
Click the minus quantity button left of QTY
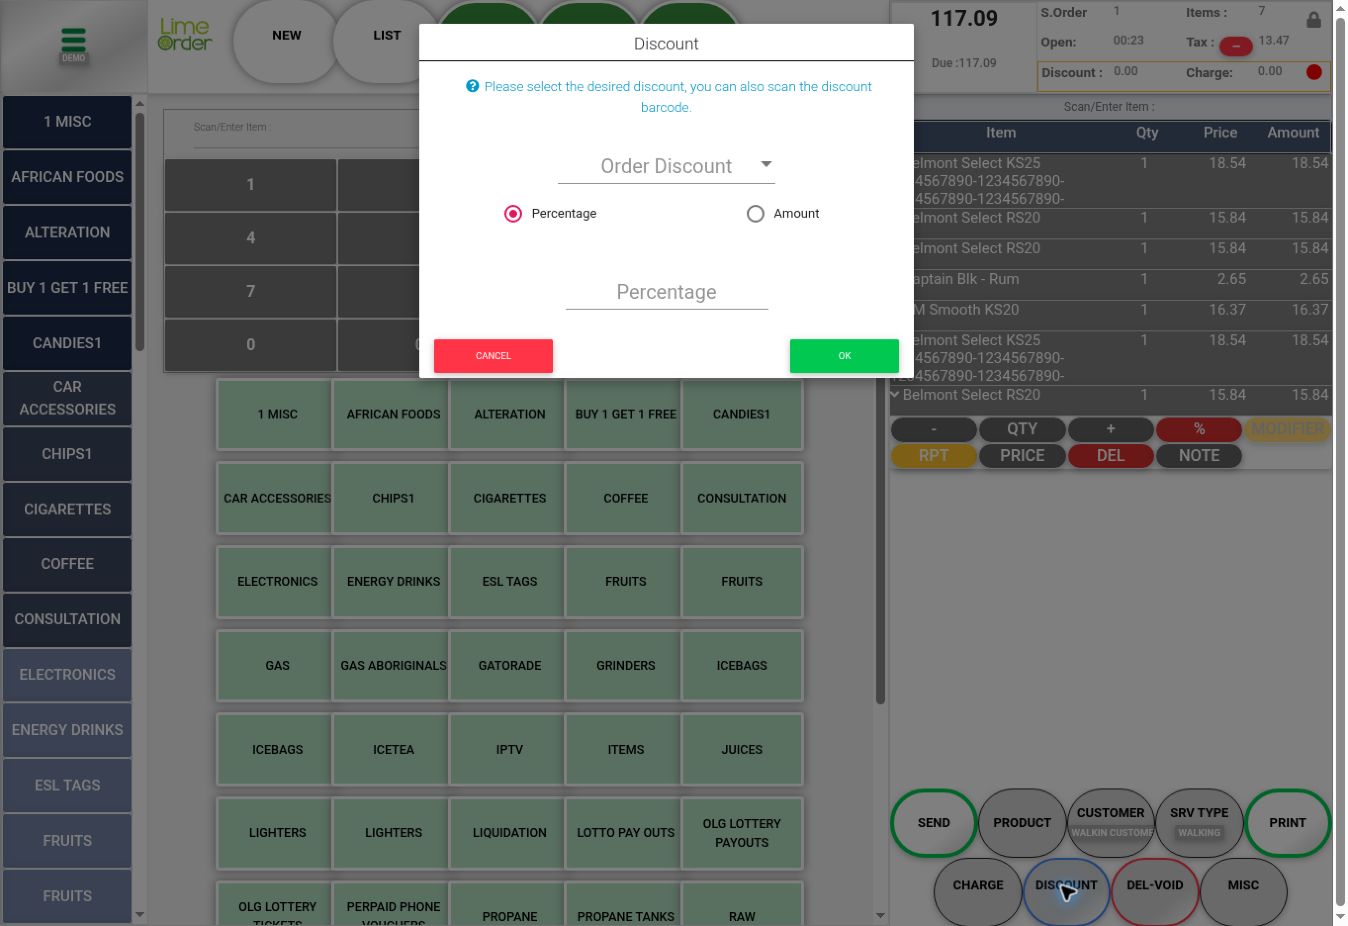click(933, 429)
